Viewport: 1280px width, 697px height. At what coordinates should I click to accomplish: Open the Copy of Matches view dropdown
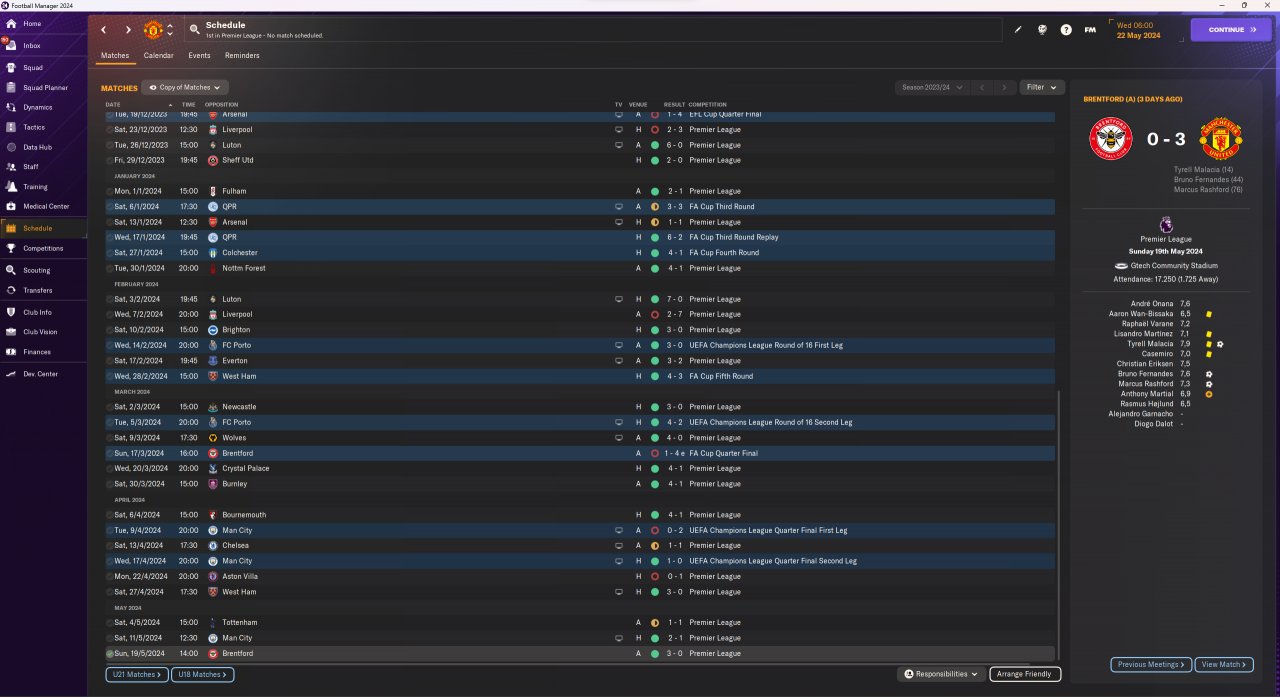185,88
